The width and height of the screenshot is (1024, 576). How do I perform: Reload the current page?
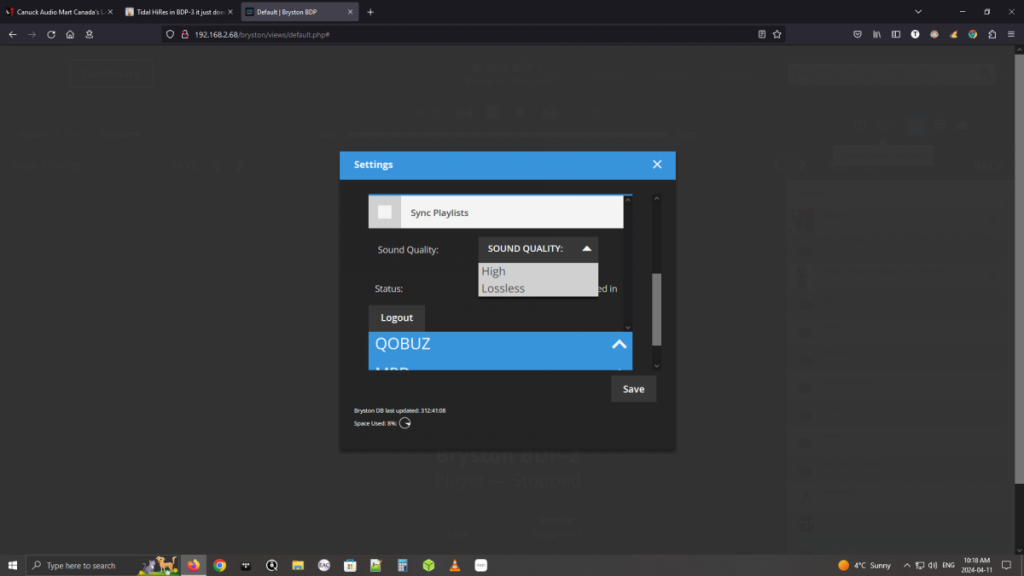(x=51, y=35)
